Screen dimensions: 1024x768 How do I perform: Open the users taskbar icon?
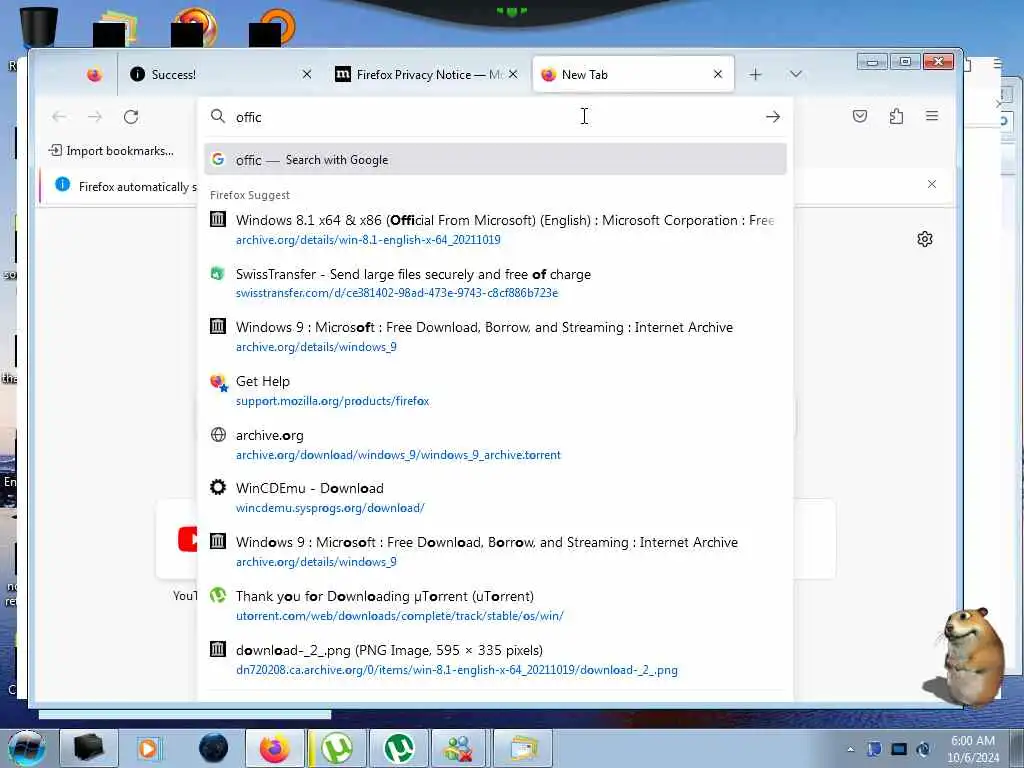pyautogui.click(x=460, y=748)
